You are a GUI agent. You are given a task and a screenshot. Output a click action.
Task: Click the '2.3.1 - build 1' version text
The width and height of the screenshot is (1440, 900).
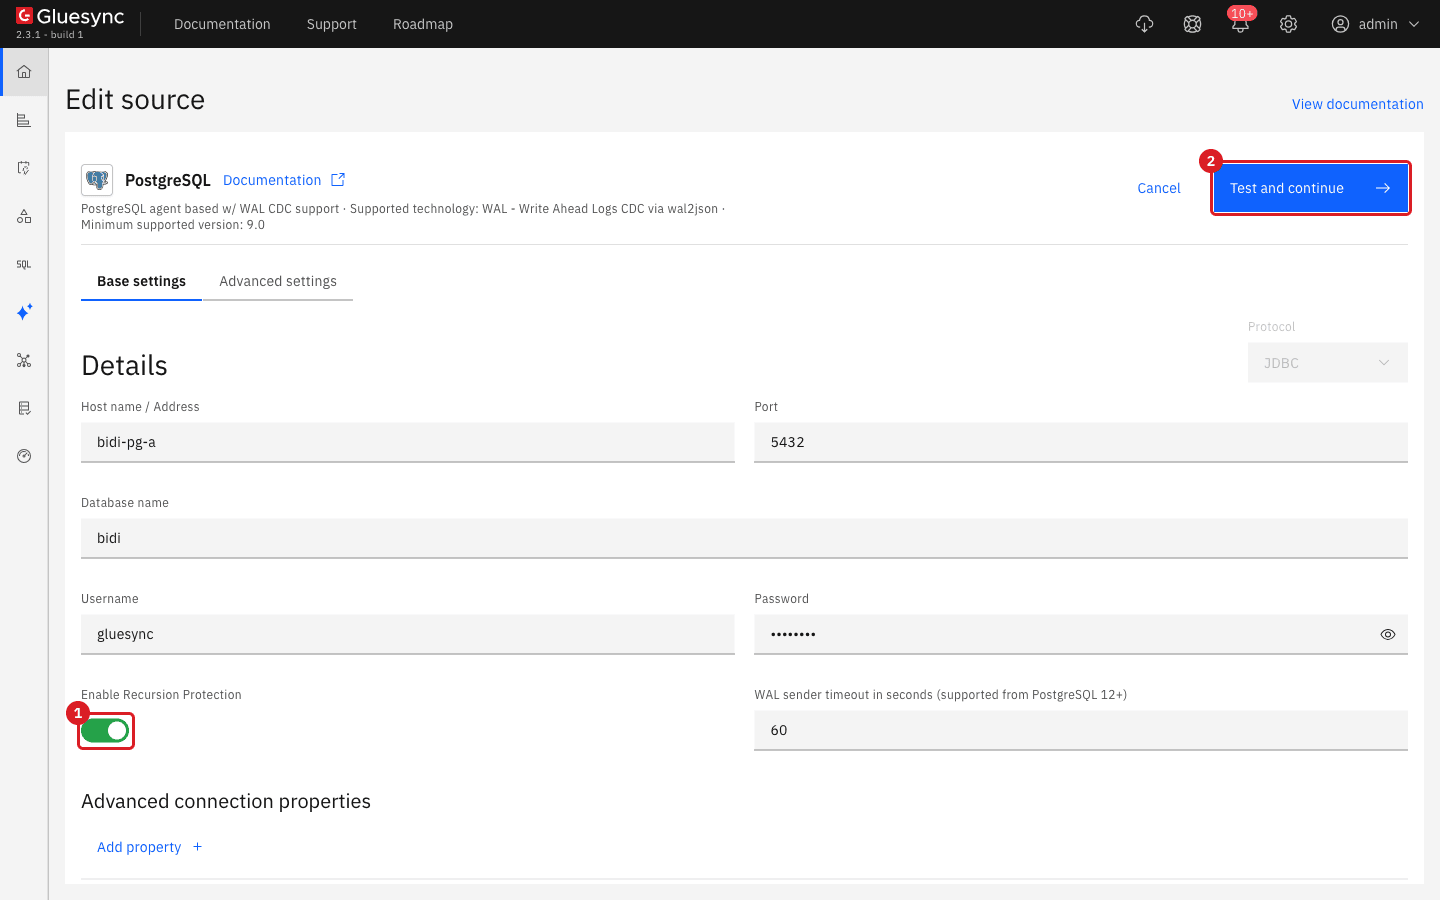pyautogui.click(x=50, y=35)
